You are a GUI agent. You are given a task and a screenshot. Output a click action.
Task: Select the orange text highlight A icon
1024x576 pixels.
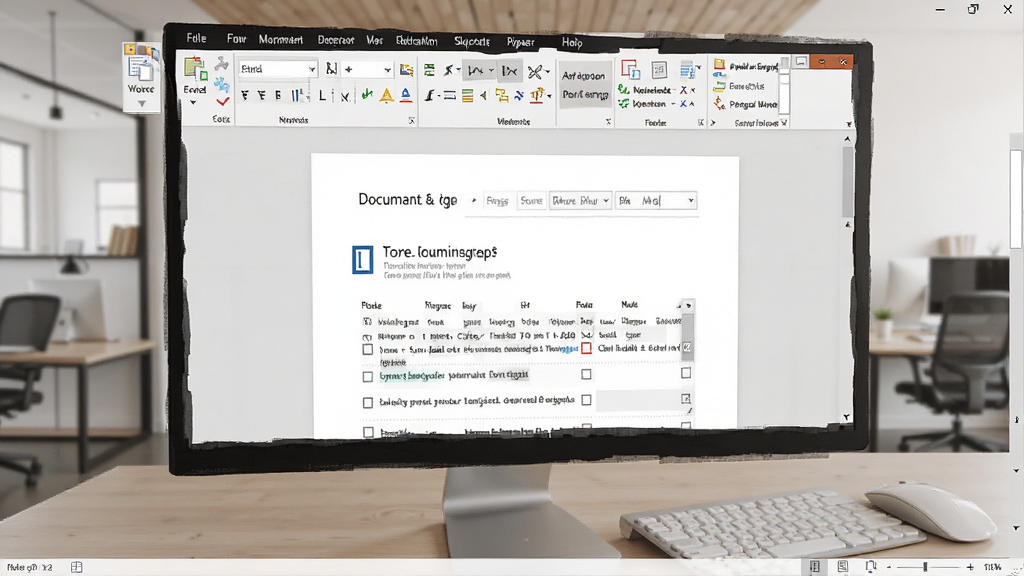pyautogui.click(x=387, y=96)
